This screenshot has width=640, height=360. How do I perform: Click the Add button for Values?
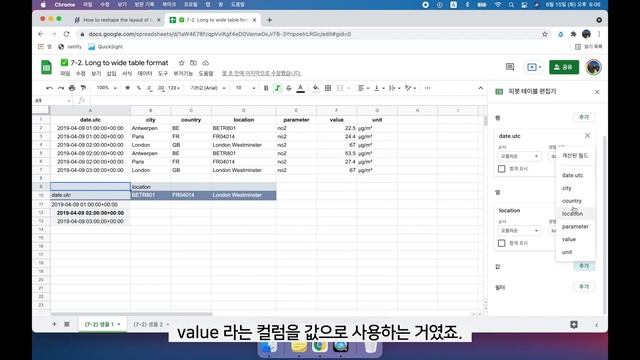tap(584, 266)
